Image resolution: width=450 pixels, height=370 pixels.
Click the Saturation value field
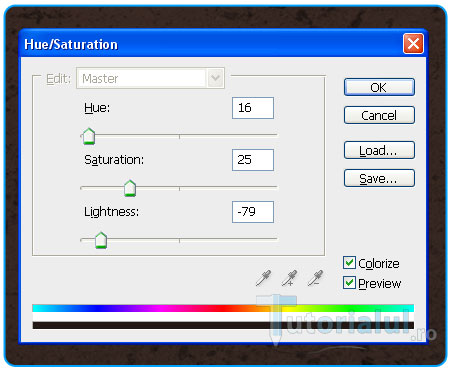253,160
